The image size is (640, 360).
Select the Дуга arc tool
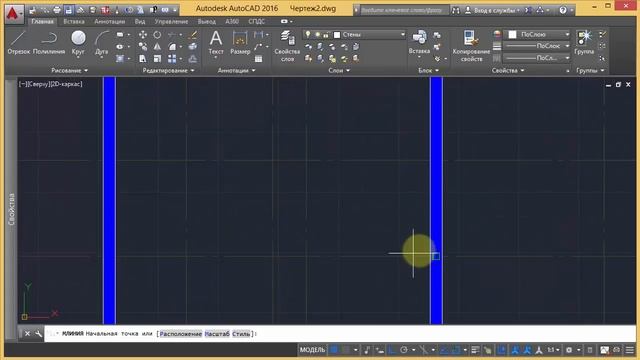pyautogui.click(x=102, y=43)
